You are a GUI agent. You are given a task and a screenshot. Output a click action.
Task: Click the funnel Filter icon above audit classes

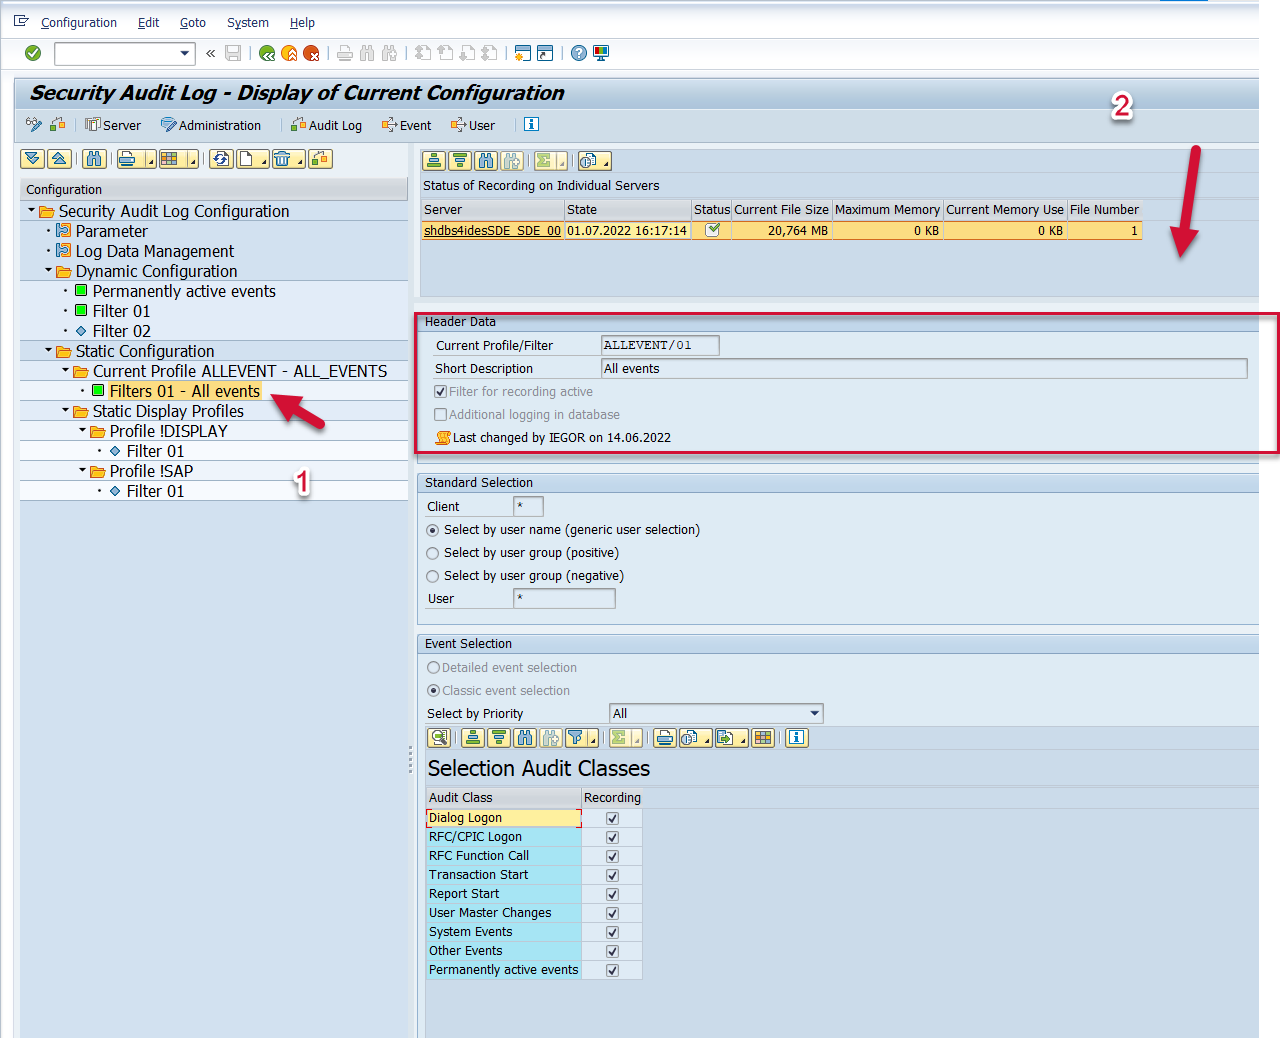pyautogui.click(x=576, y=738)
